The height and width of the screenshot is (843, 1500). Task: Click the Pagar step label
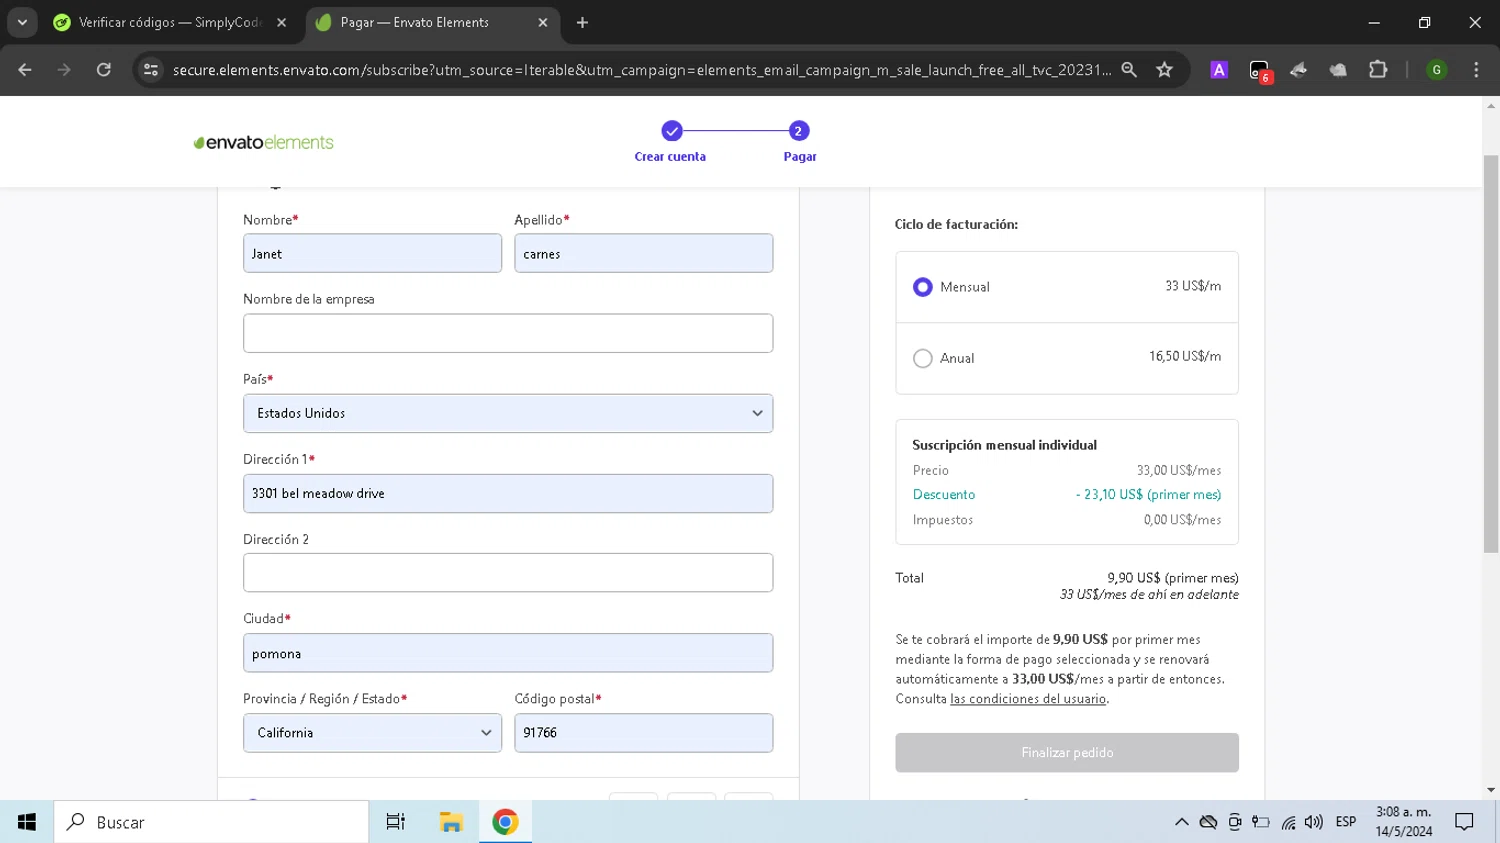pos(800,157)
